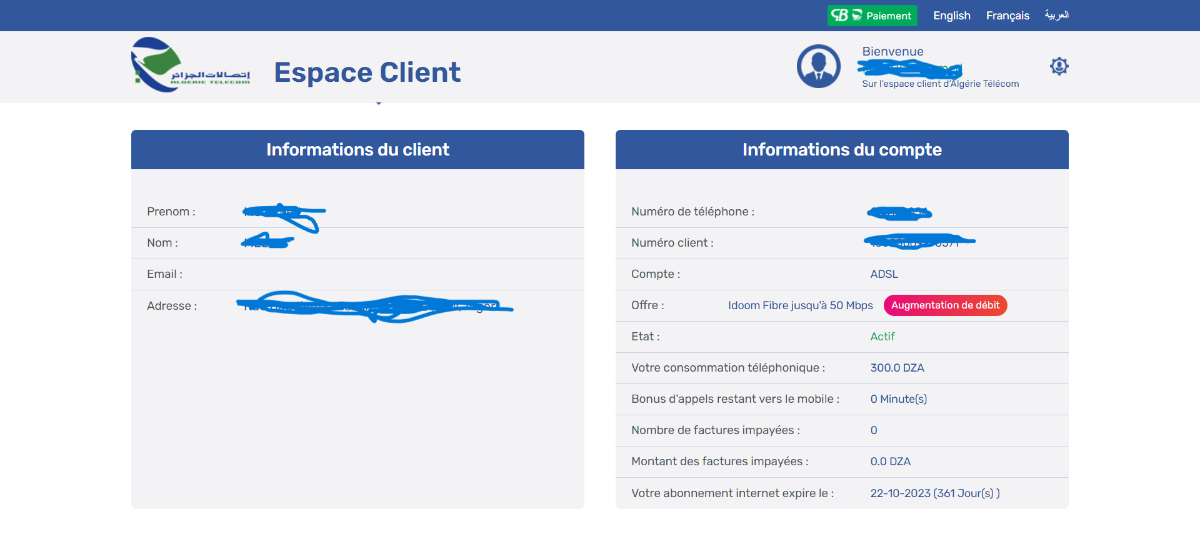Image resolution: width=1200 pixels, height=557 pixels.
Task: Click the Informations du client header
Action: coord(357,150)
